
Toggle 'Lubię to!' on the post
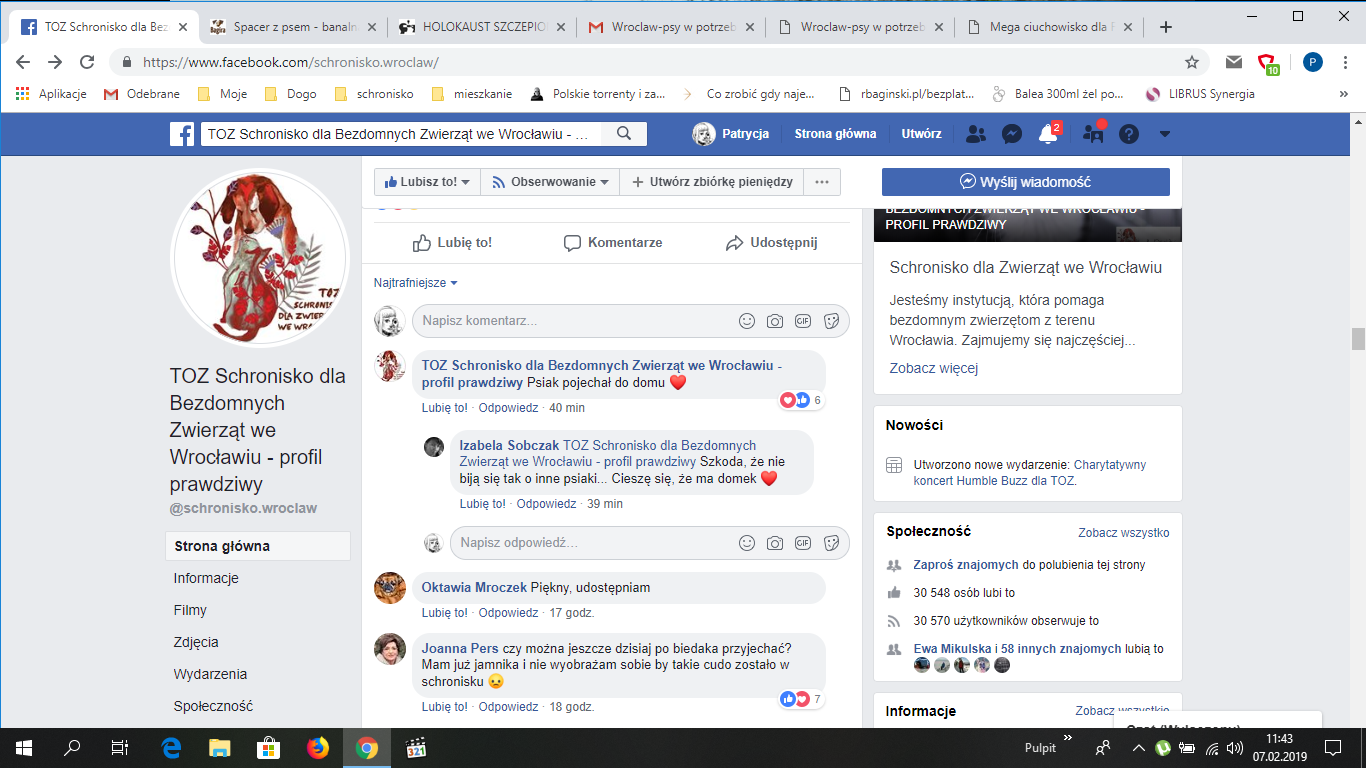pyautogui.click(x=453, y=243)
